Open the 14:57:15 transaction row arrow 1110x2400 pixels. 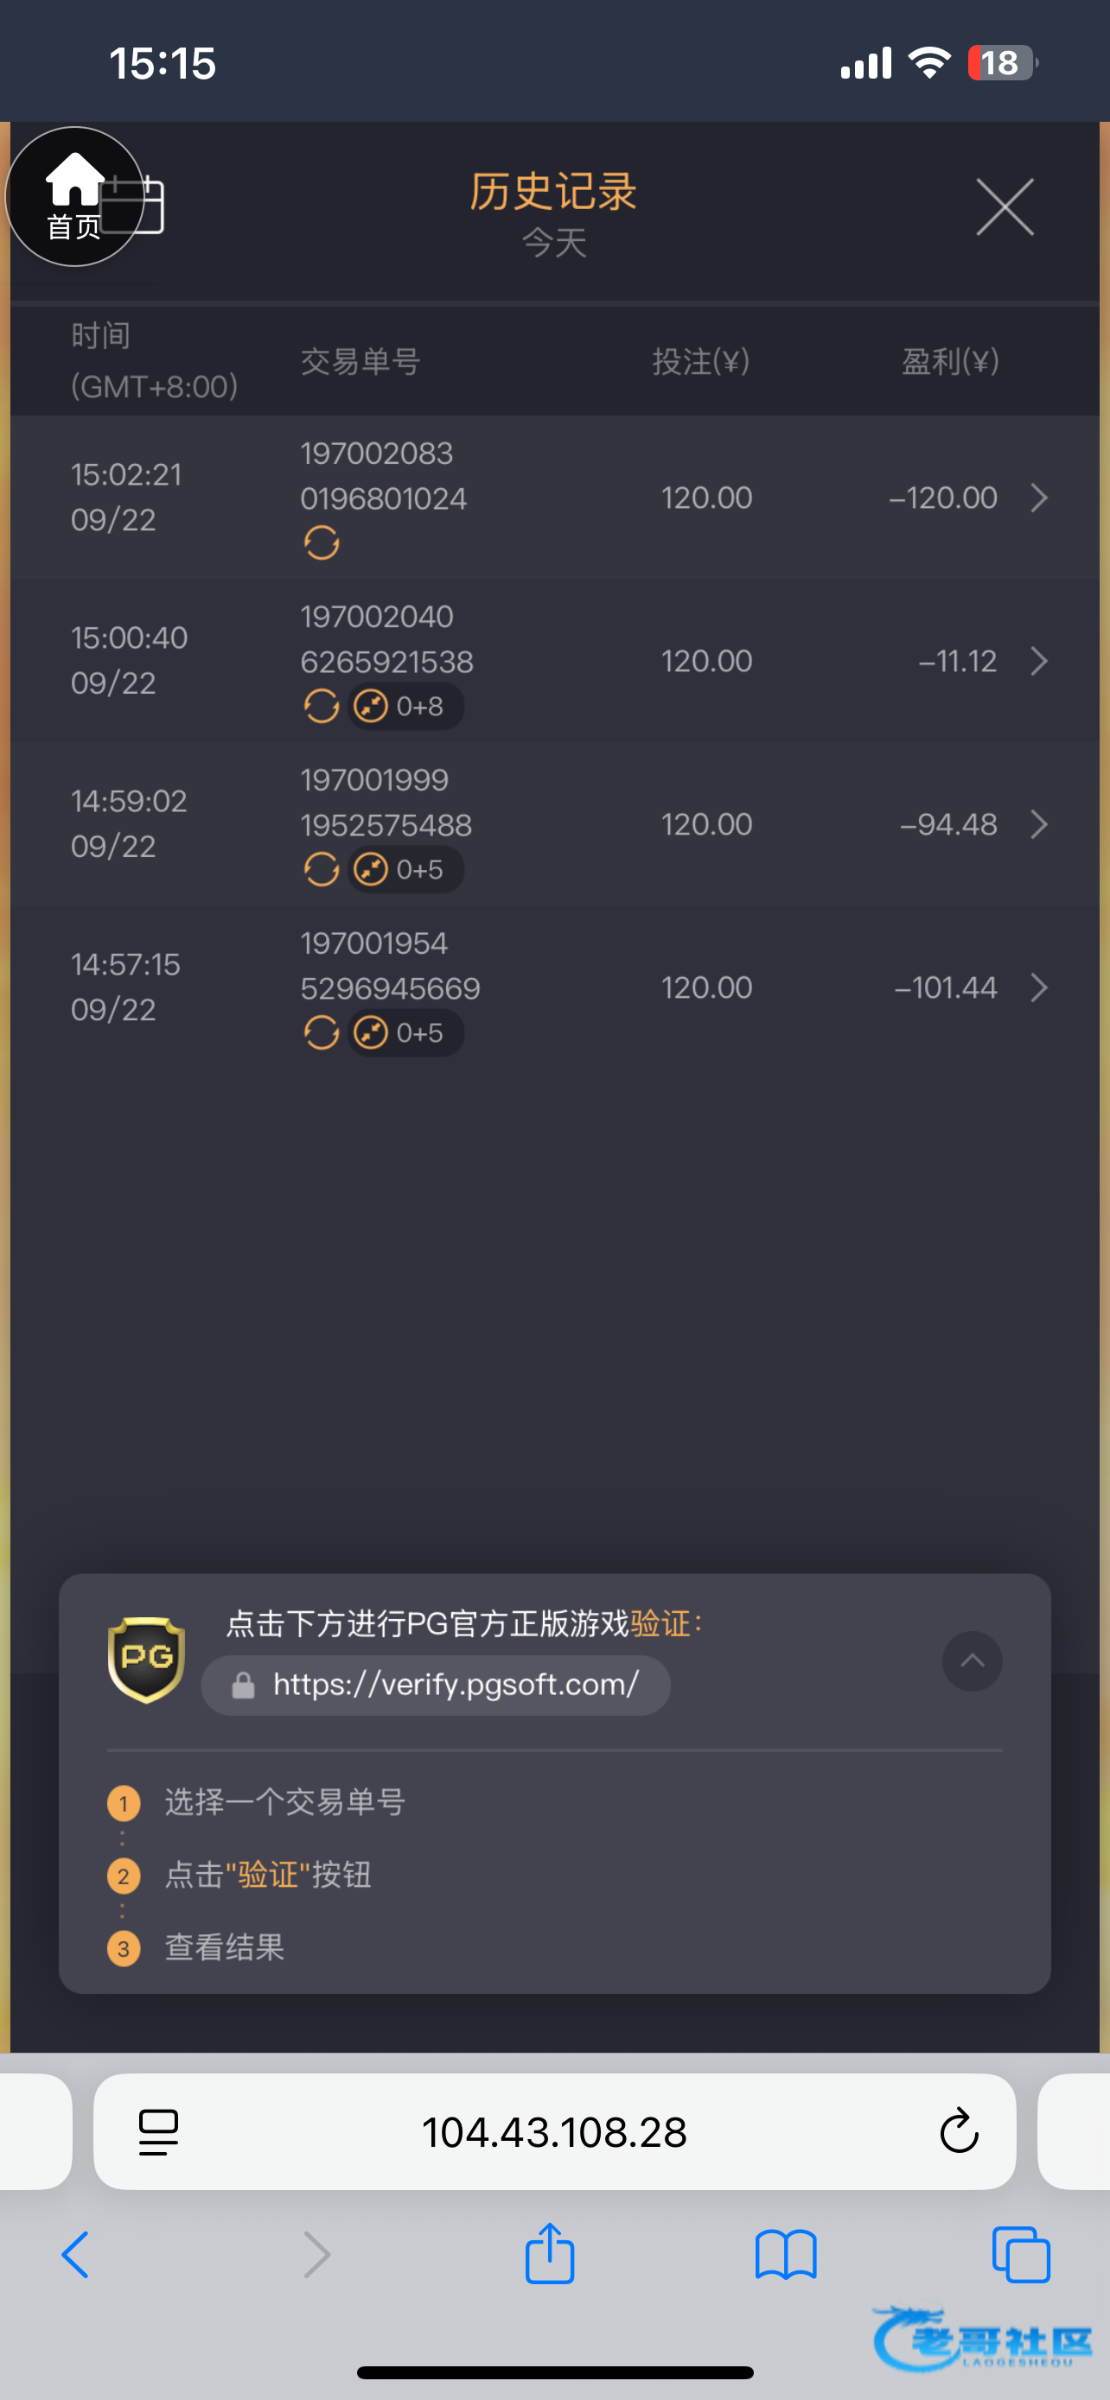click(1039, 988)
